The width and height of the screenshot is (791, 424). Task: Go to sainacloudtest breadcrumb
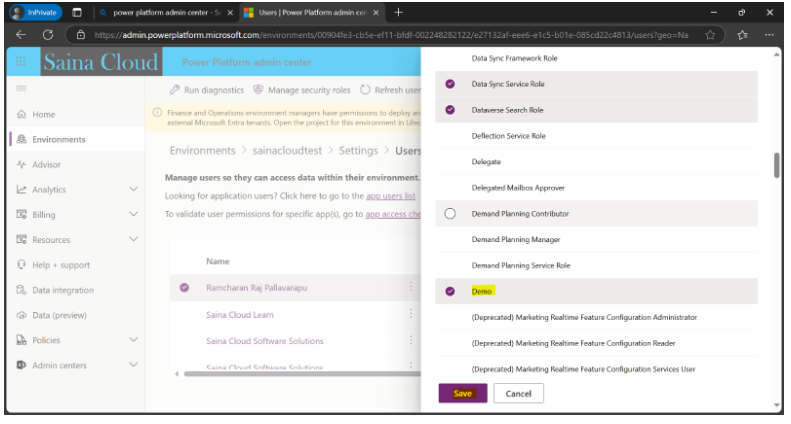tap(287, 150)
